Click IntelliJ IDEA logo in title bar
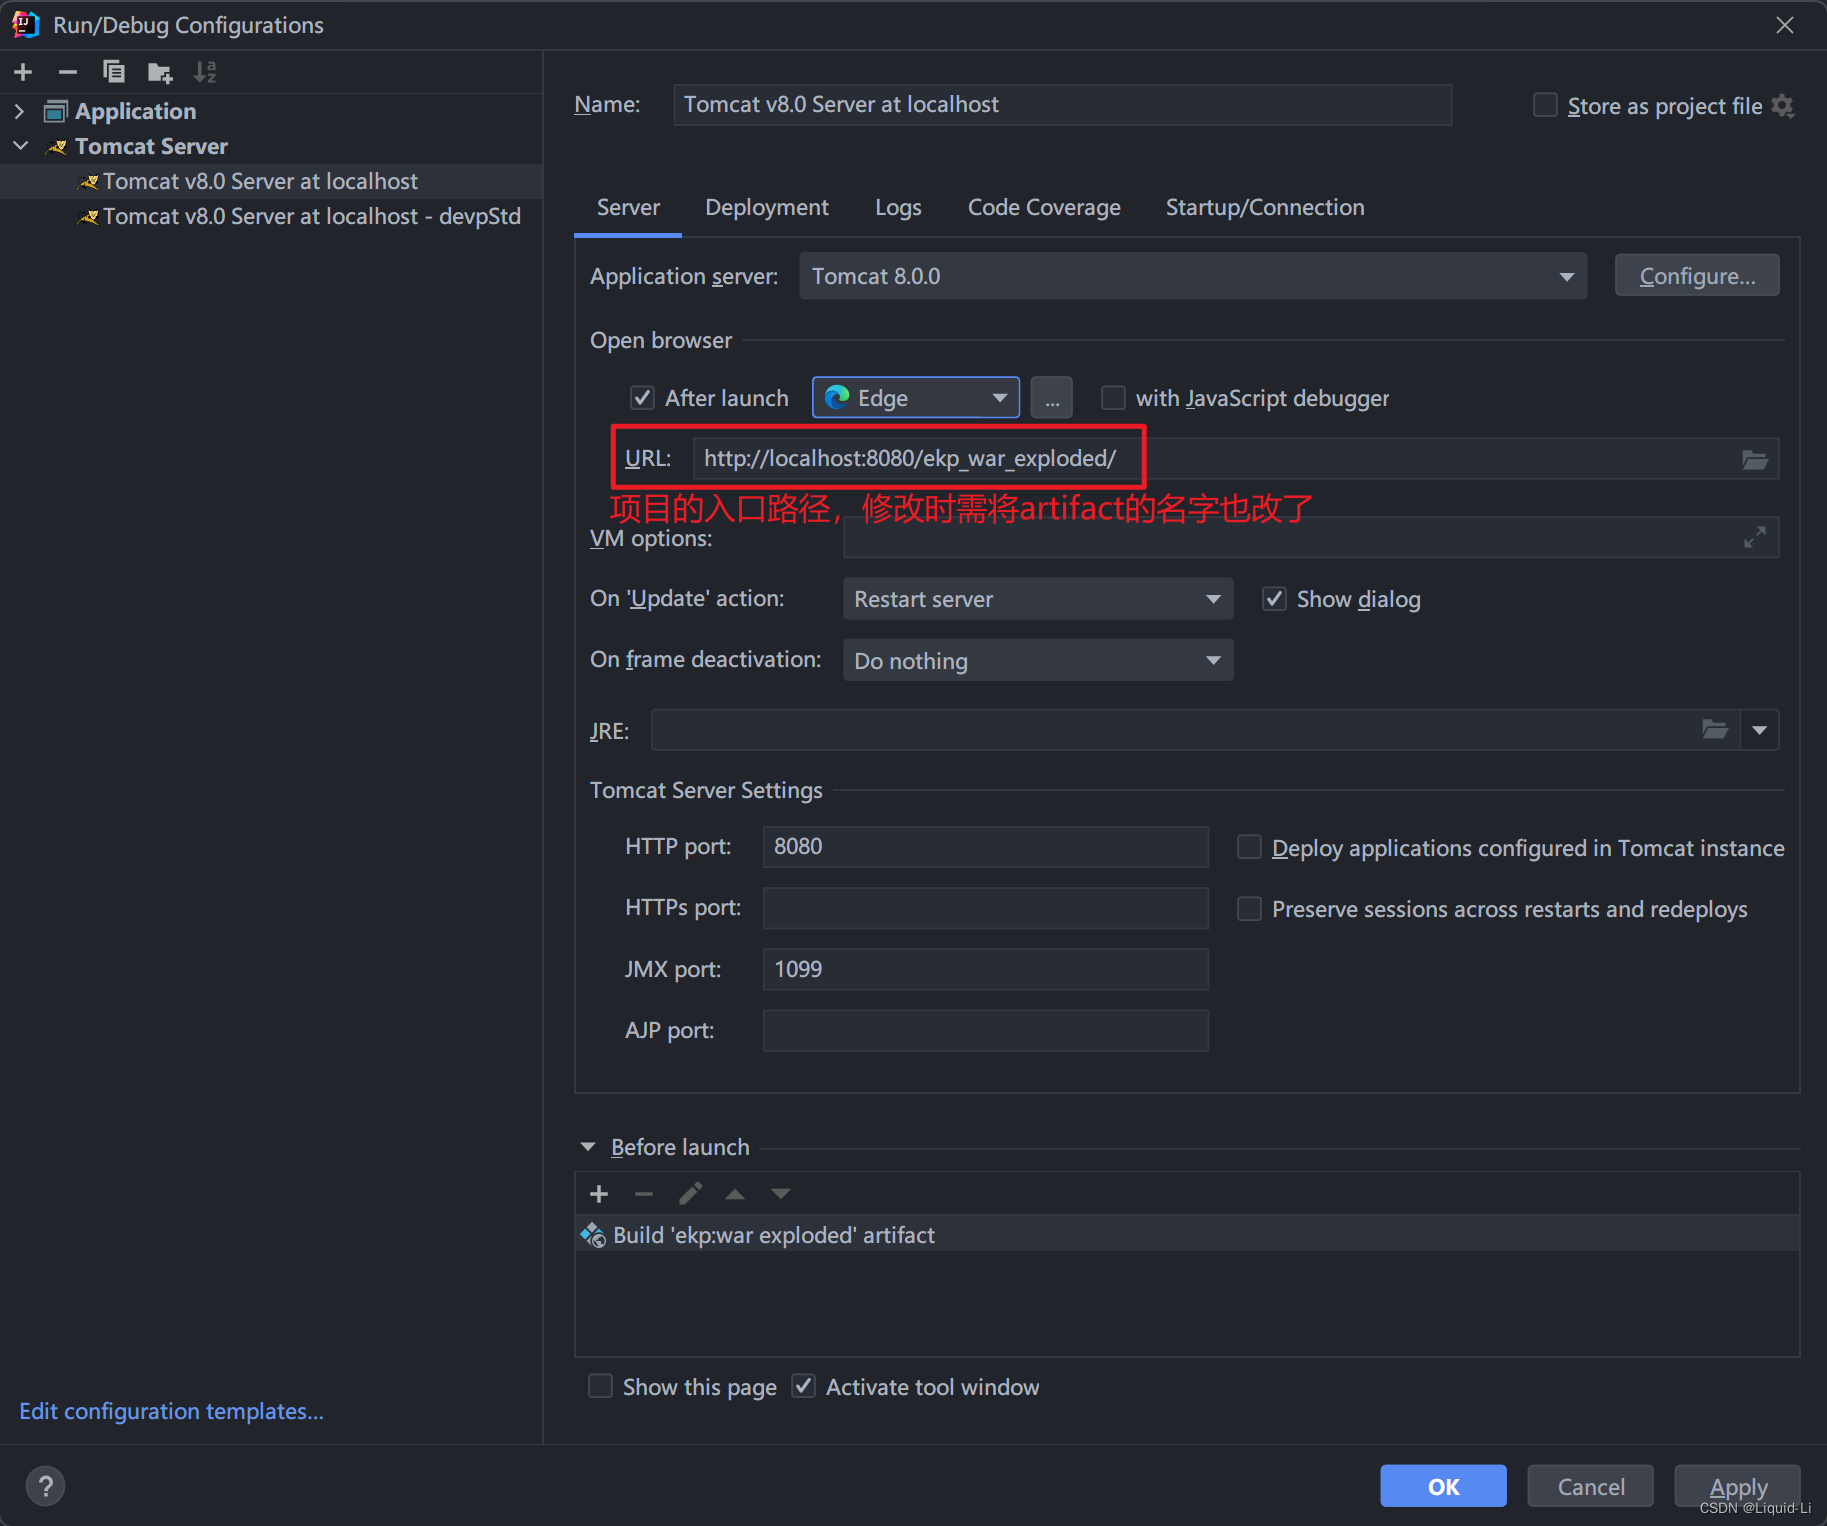The height and width of the screenshot is (1526, 1827). point(25,25)
